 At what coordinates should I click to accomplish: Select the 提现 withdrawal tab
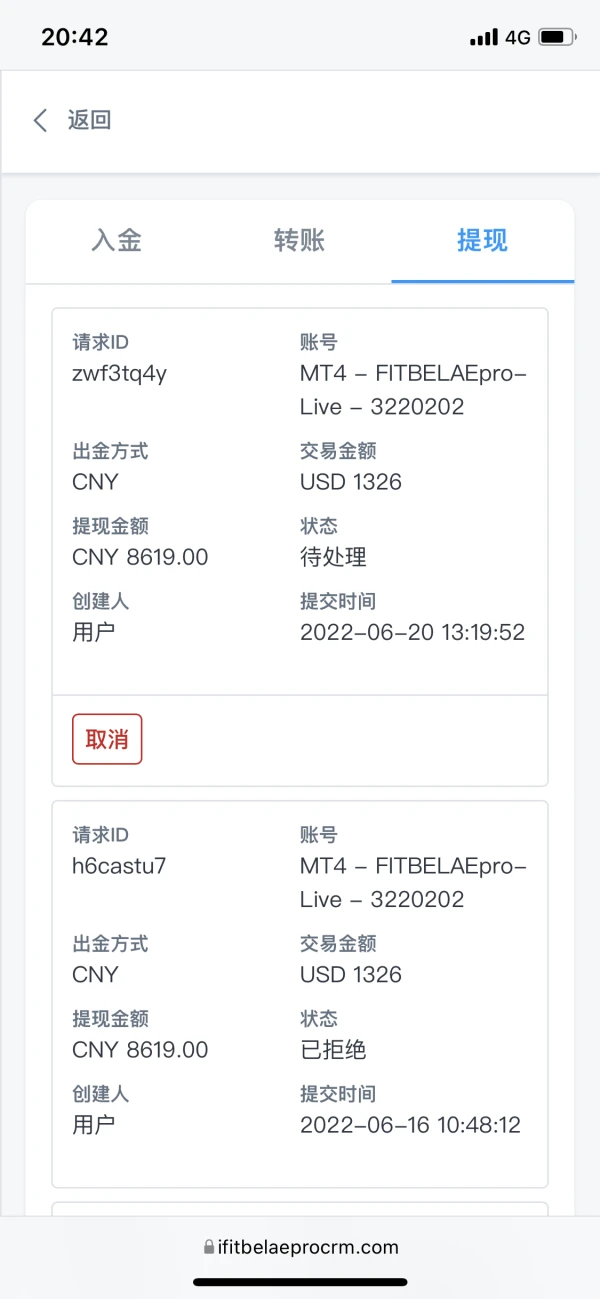tap(482, 240)
